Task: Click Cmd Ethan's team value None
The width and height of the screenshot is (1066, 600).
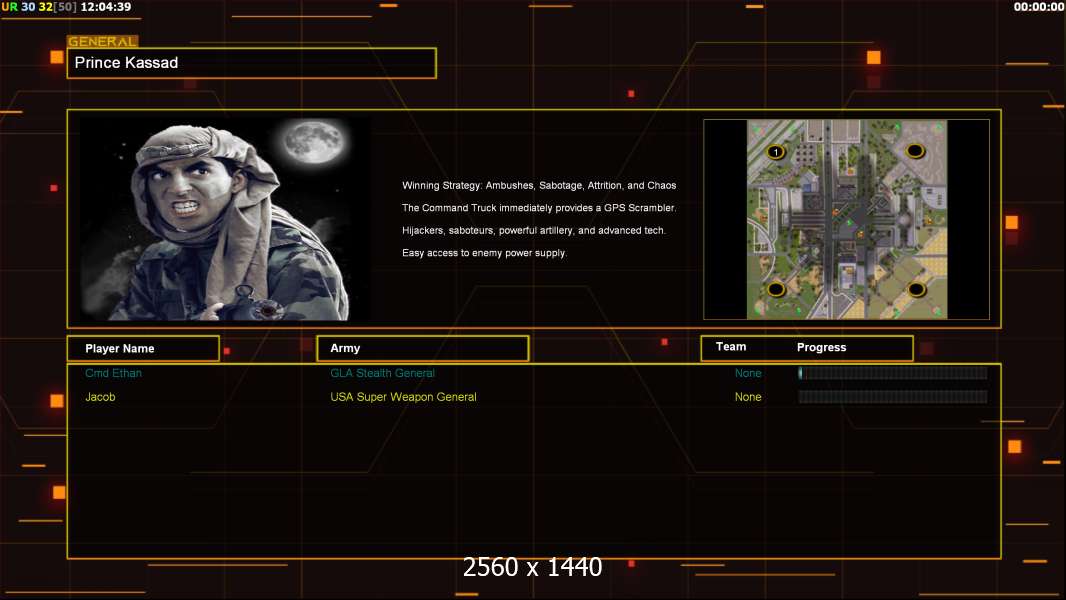Action: (x=748, y=373)
